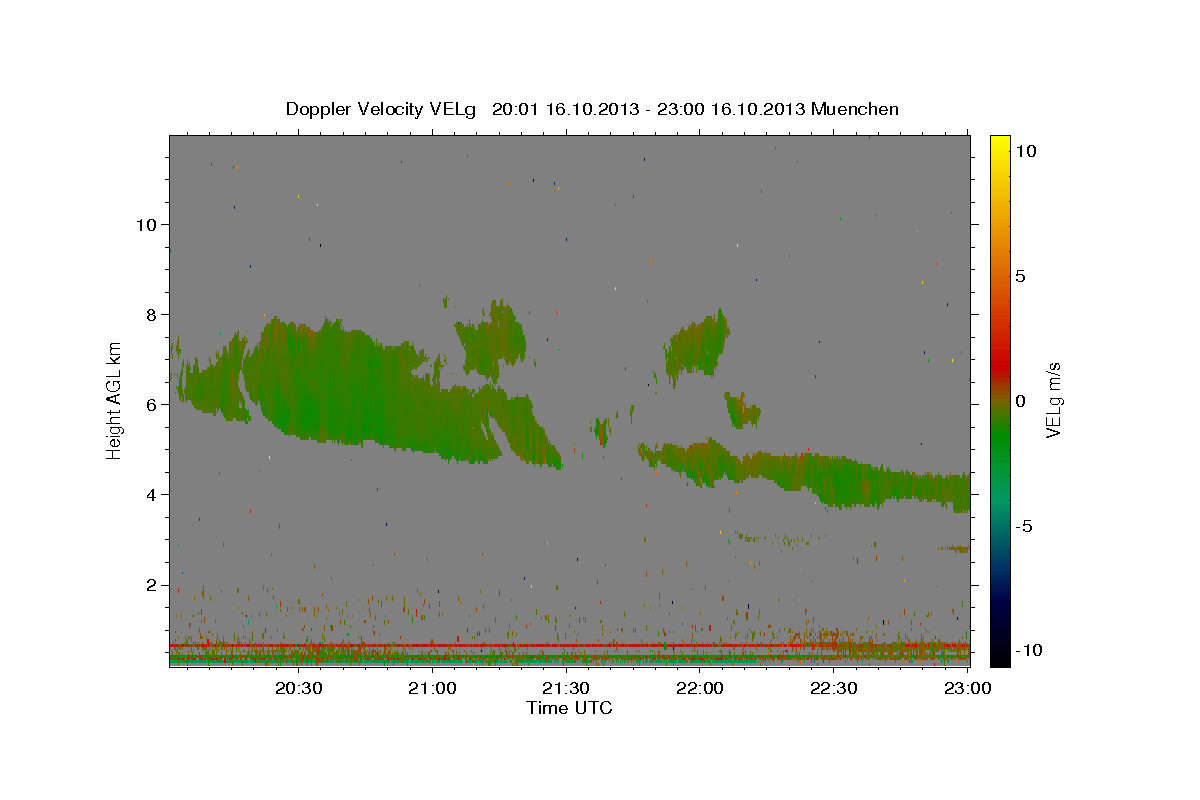Click the colorbar label 5
The image size is (1200, 800).
1020,276
